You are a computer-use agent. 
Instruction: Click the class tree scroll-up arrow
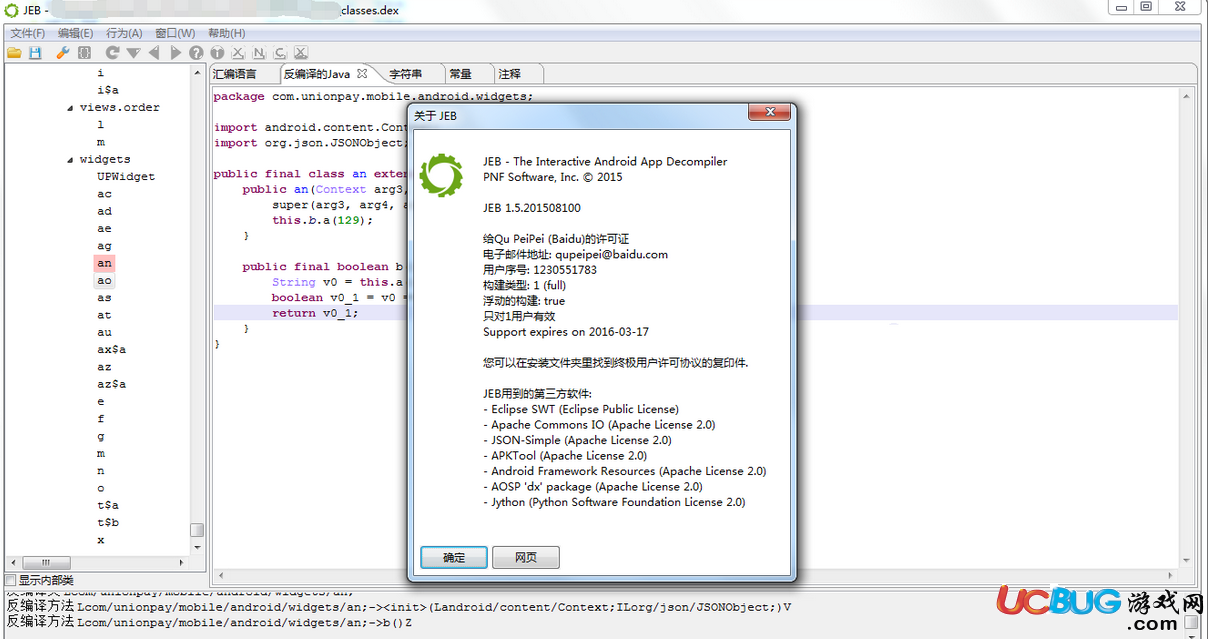tap(198, 73)
